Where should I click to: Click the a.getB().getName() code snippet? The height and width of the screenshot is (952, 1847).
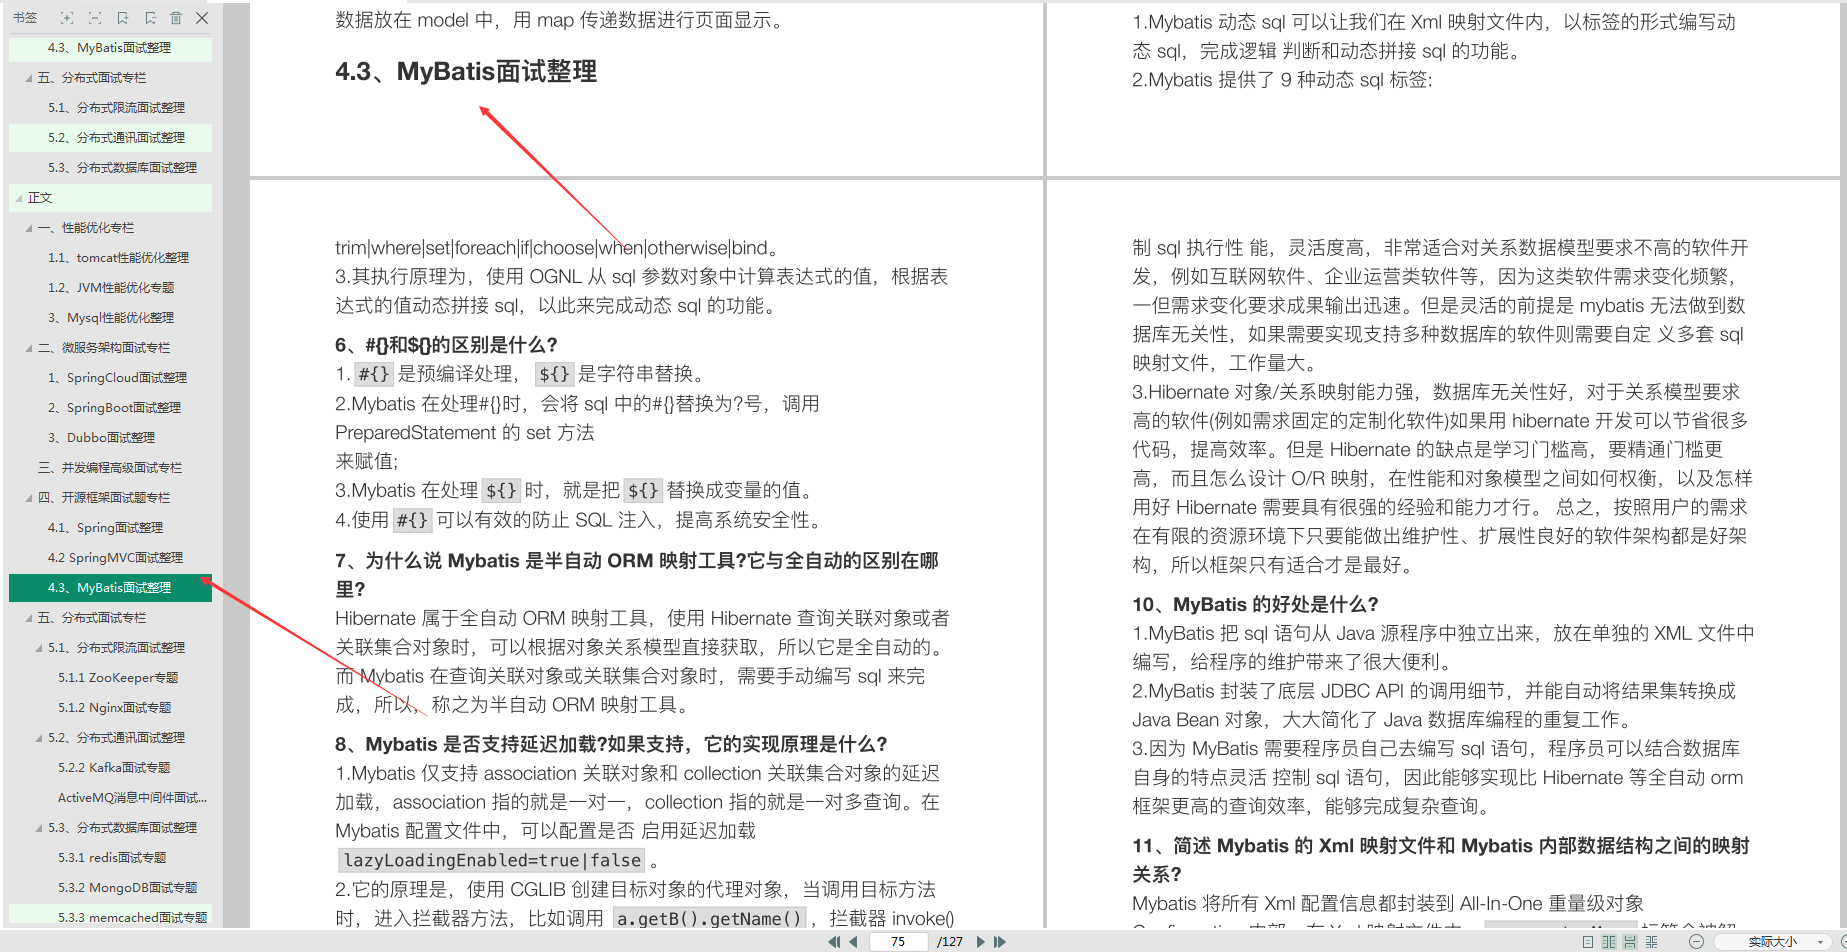pyautogui.click(x=709, y=918)
